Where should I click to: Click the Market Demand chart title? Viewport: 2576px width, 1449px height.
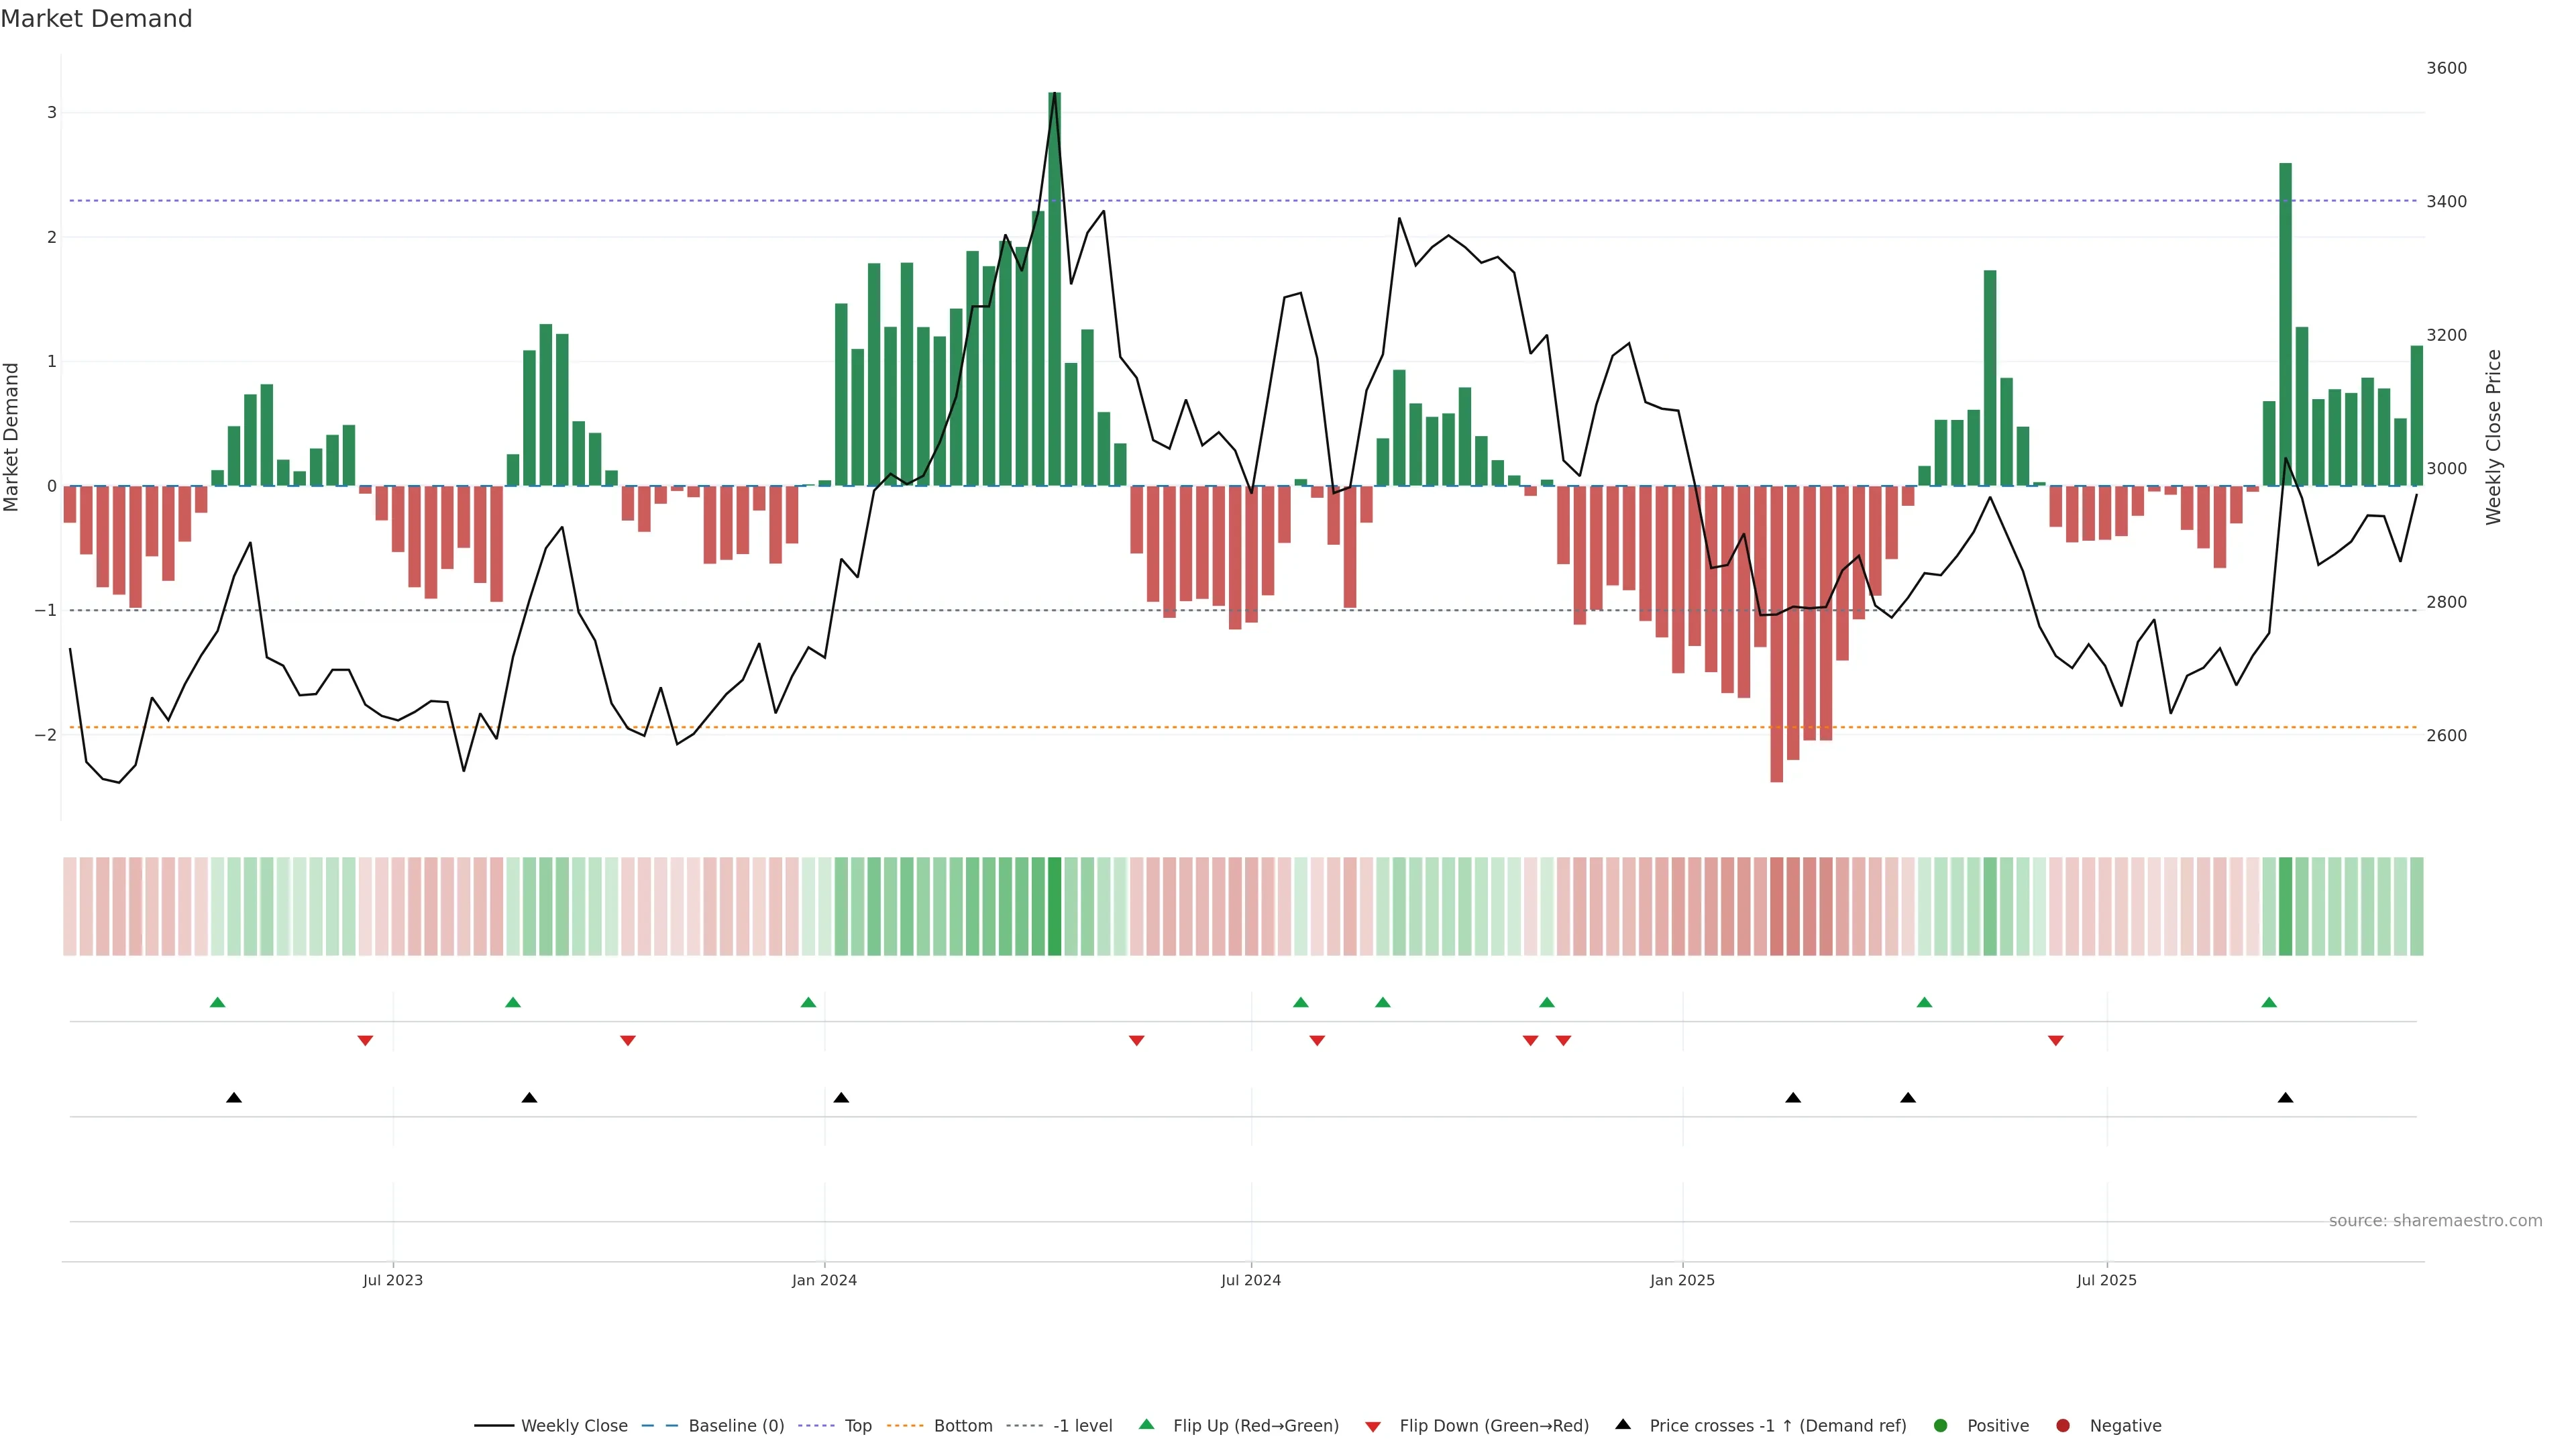click(96, 19)
